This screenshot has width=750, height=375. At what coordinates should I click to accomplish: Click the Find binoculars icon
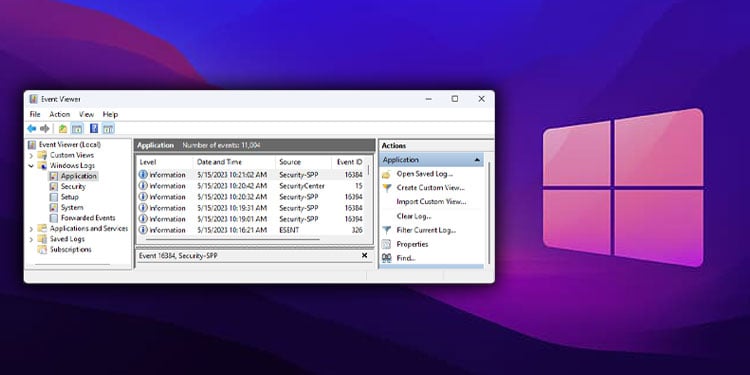click(386, 258)
